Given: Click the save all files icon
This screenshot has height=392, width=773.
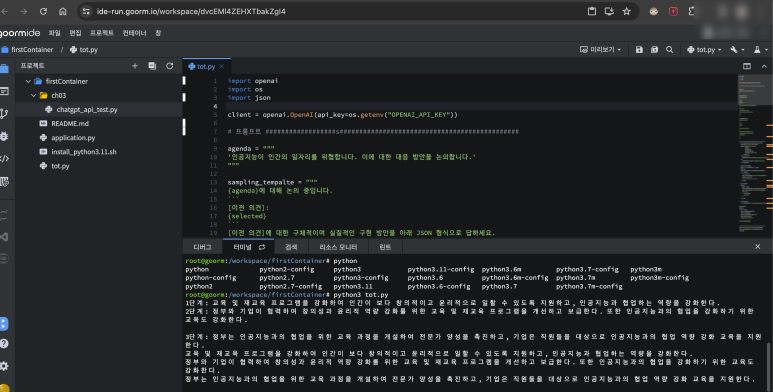Looking at the screenshot, I should [654, 50].
